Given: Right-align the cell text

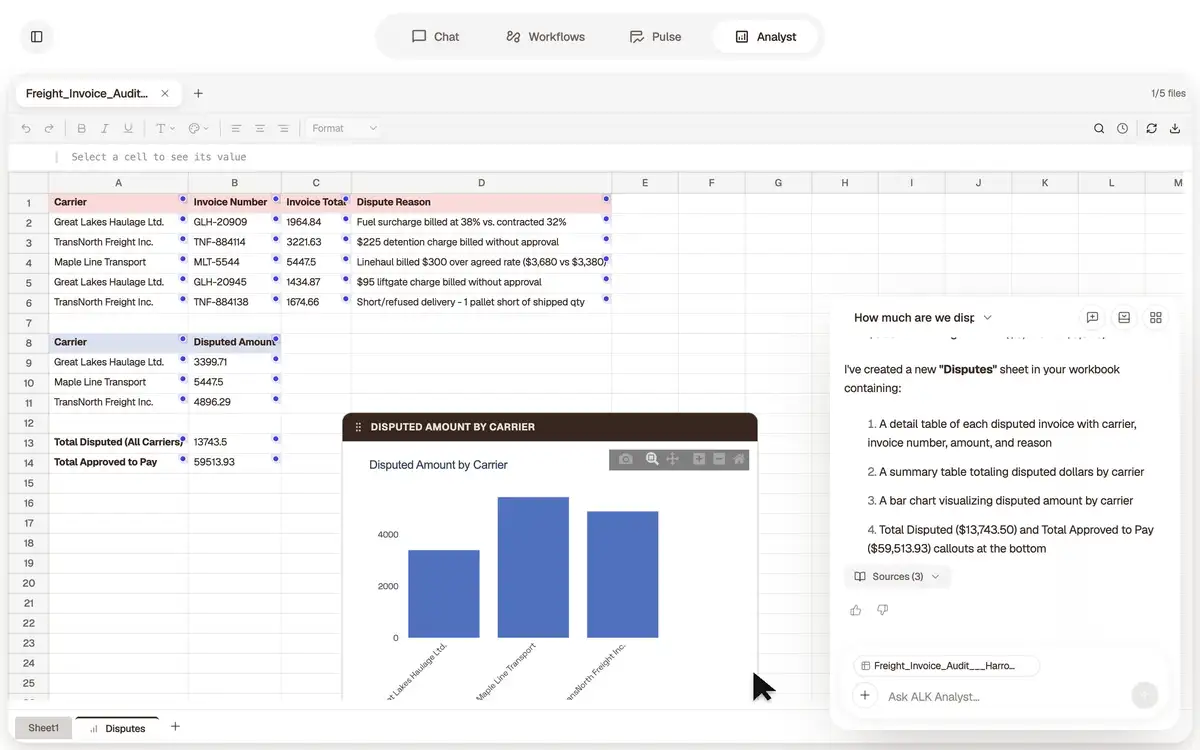Looking at the screenshot, I should tap(284, 129).
